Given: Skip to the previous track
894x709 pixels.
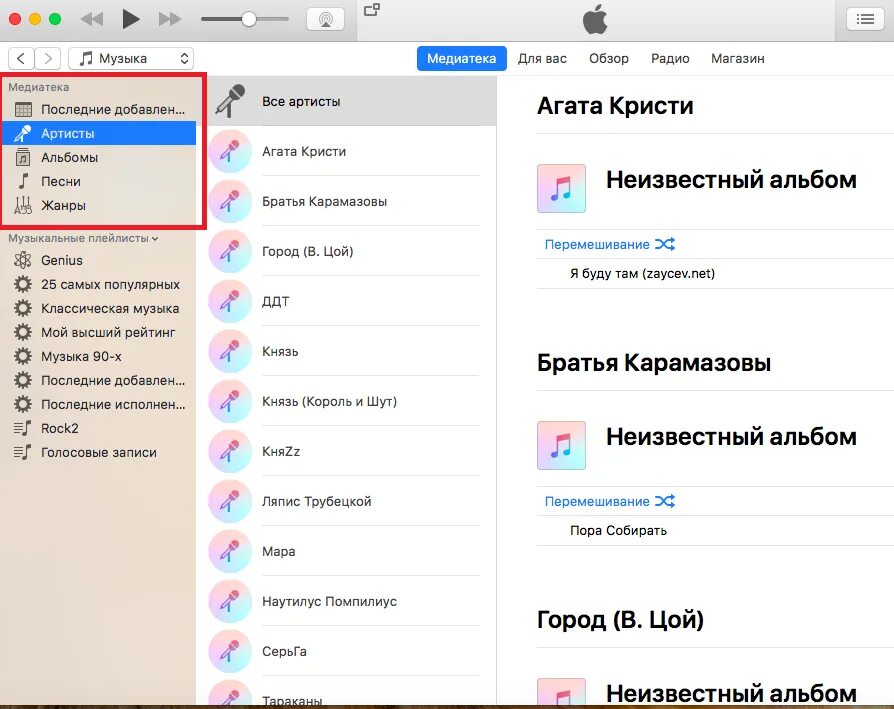Looking at the screenshot, I should click(x=92, y=19).
